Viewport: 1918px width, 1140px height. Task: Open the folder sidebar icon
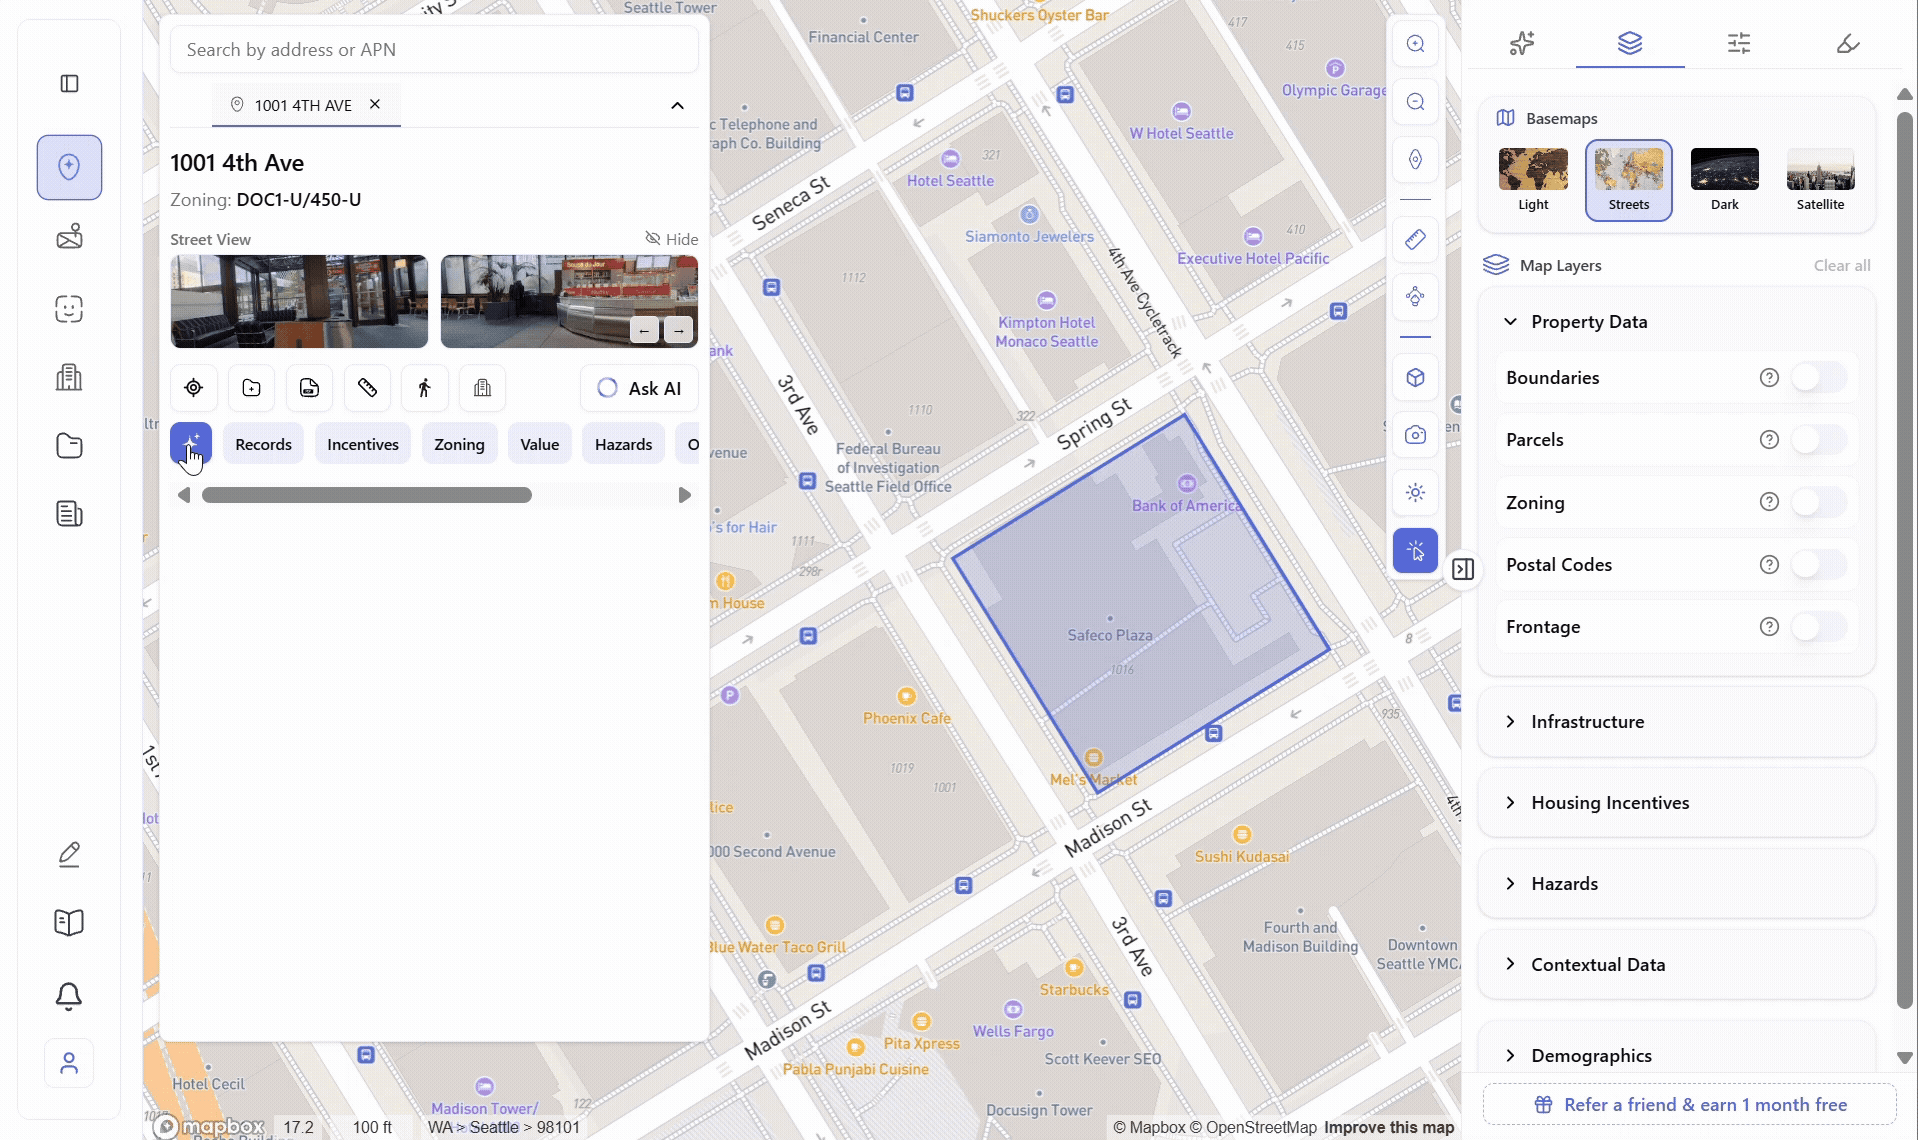click(69, 446)
